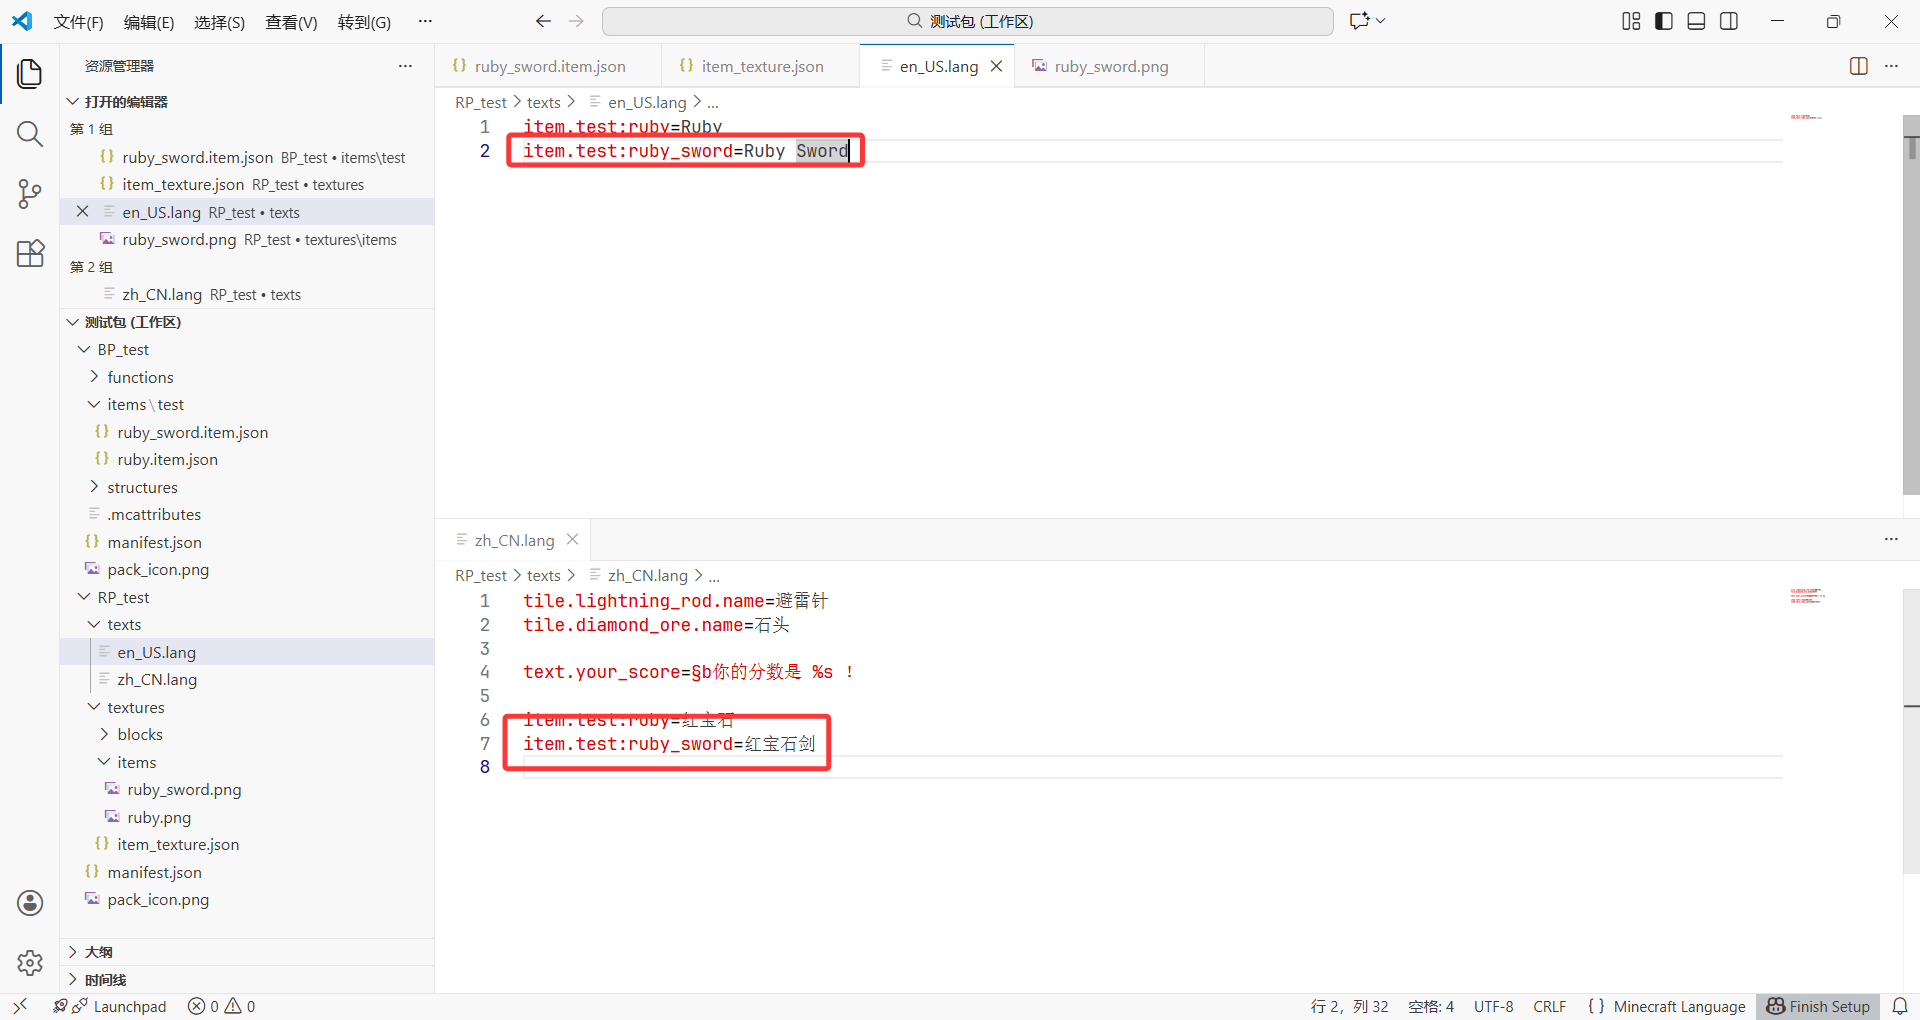Open the Search view in activity bar
This screenshot has width=1920, height=1020.
30,134
